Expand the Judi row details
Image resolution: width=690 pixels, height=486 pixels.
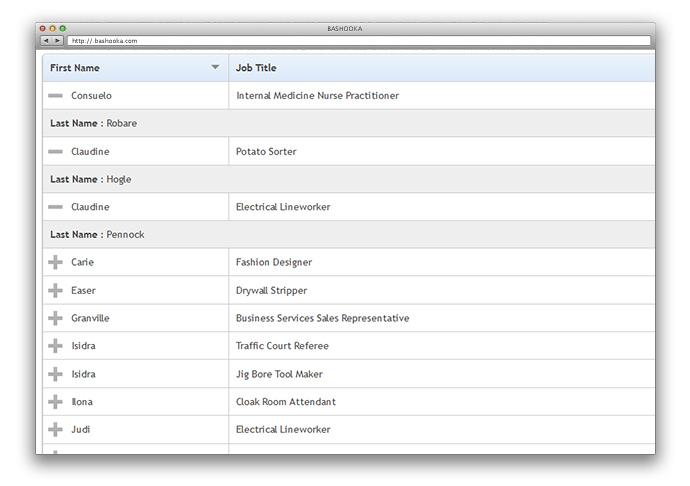[x=55, y=430]
